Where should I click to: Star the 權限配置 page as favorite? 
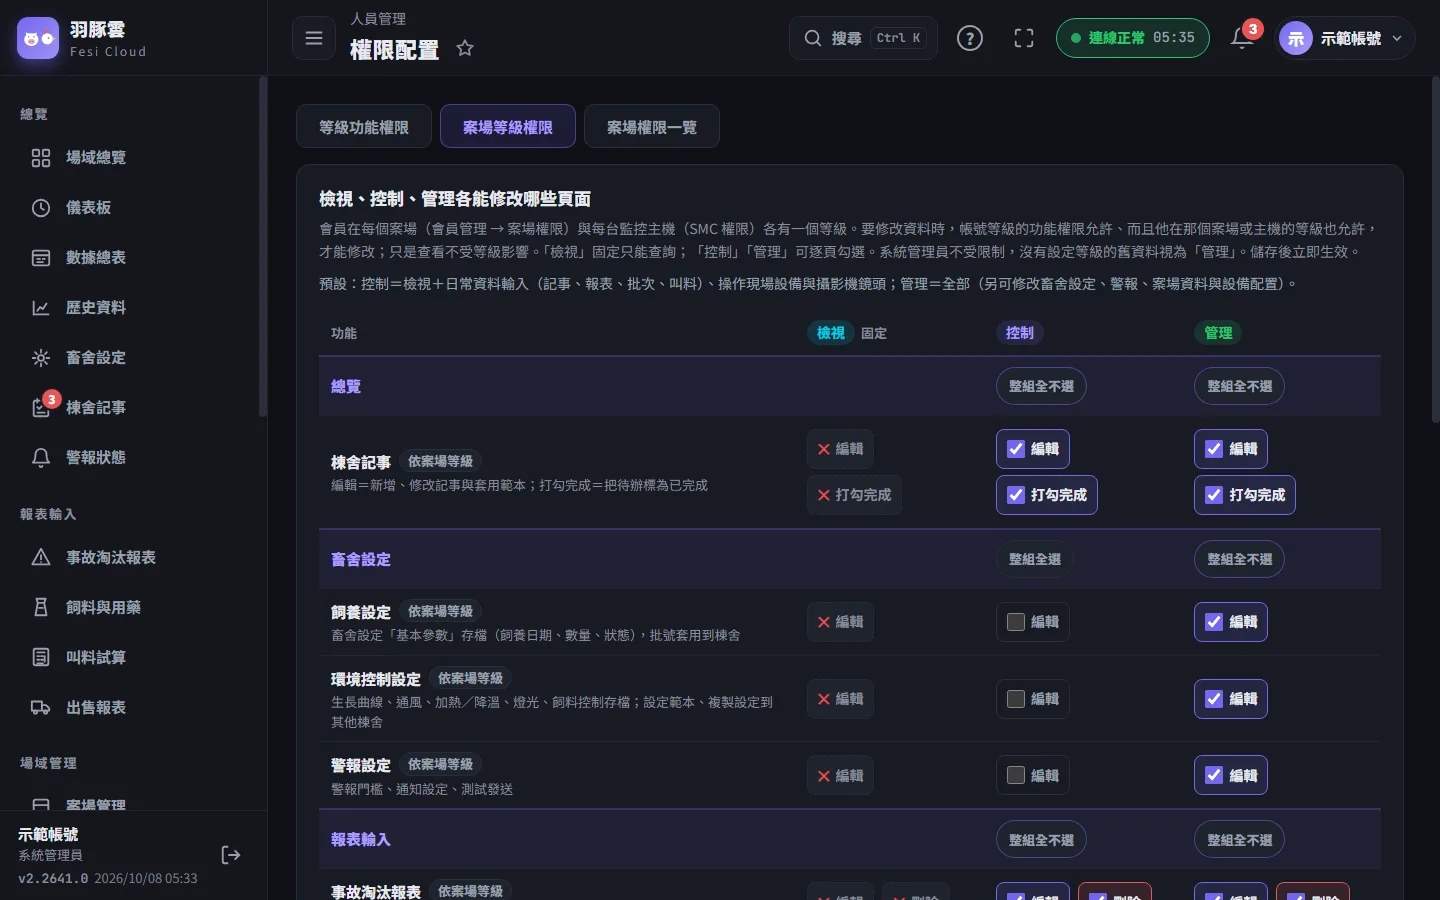tap(465, 48)
